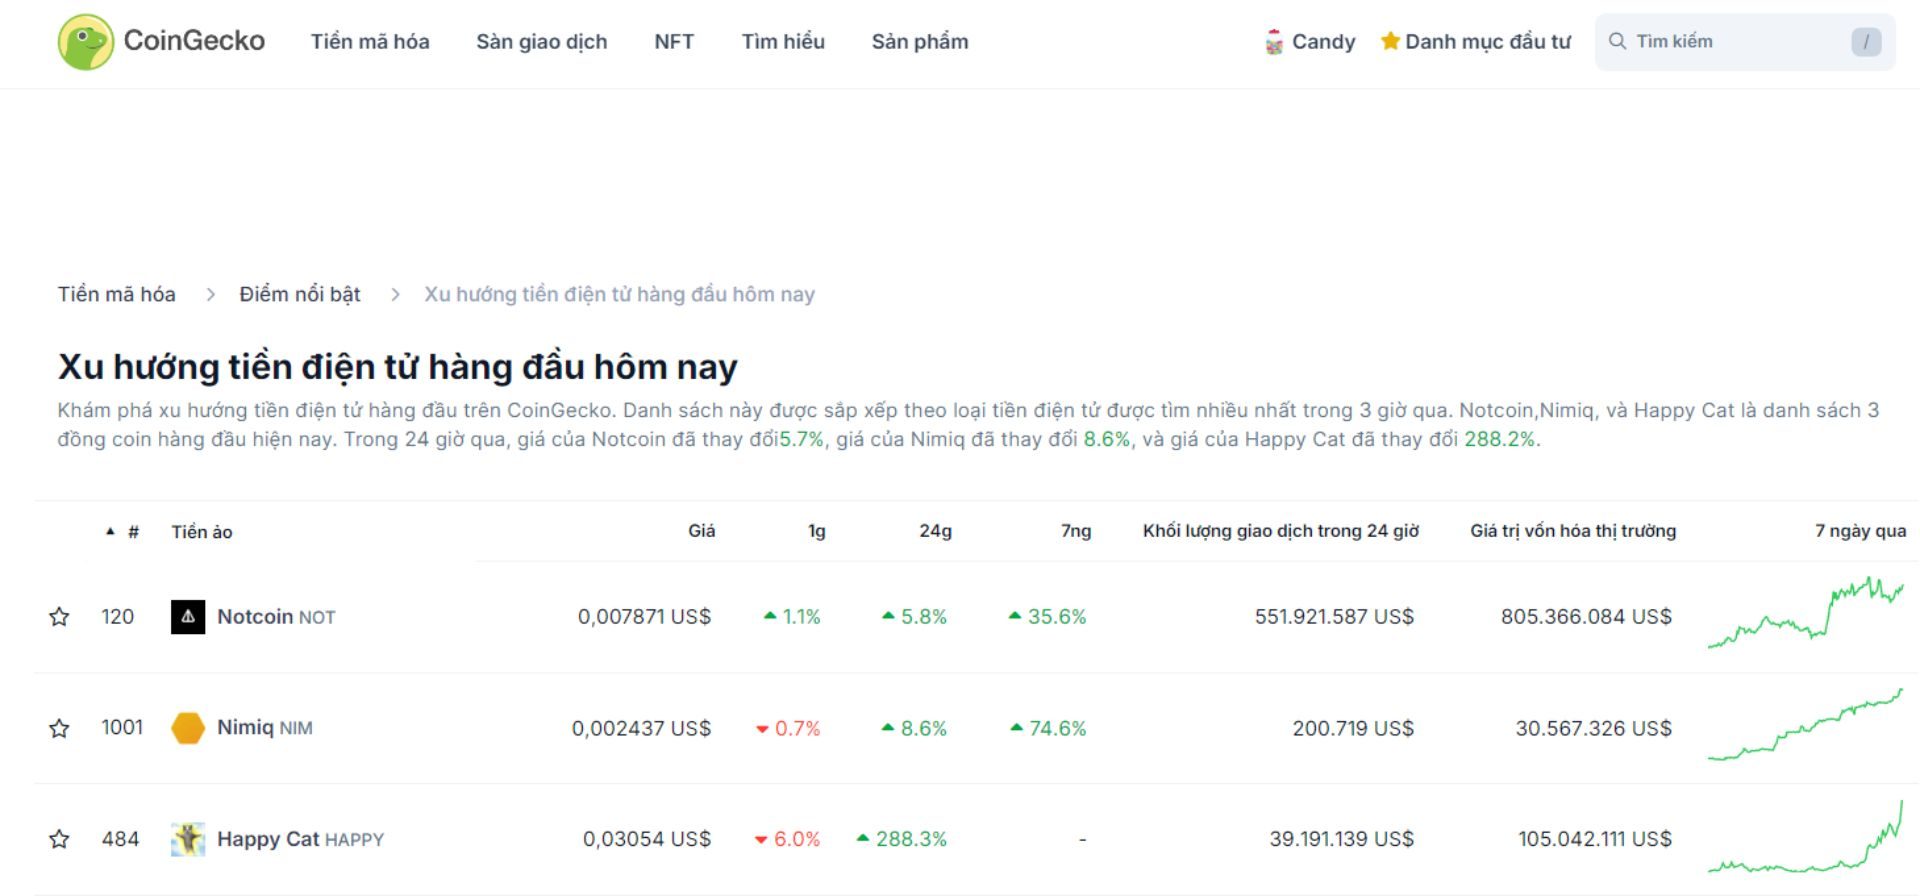Click Notcoin price 0,007871 US$
Screen dimensions: 1920x896
(644, 617)
